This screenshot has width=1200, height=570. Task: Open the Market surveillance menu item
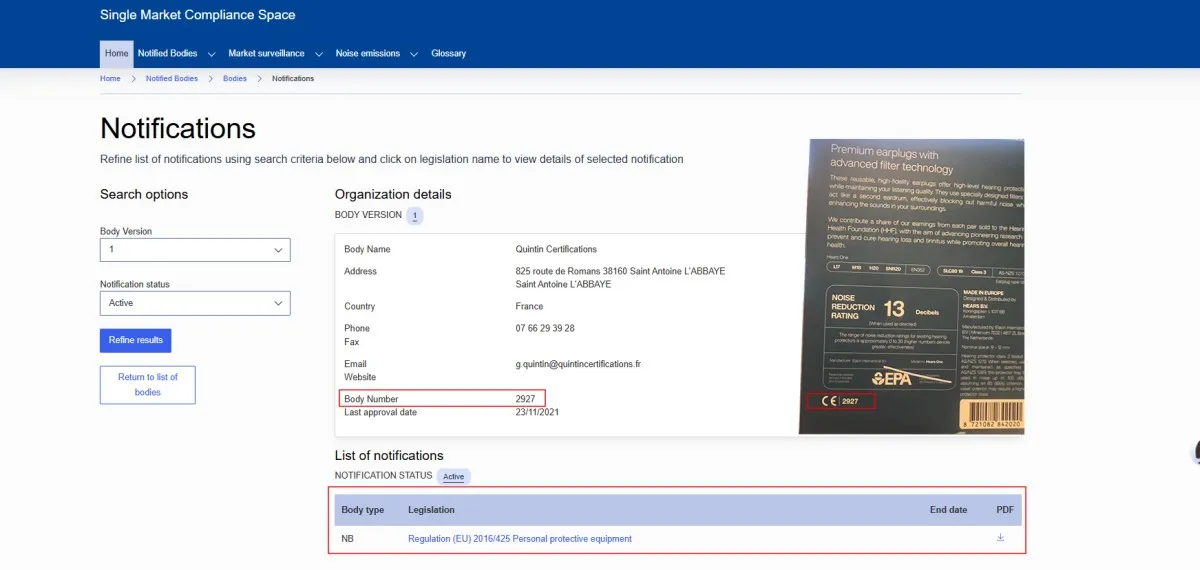tap(266, 54)
